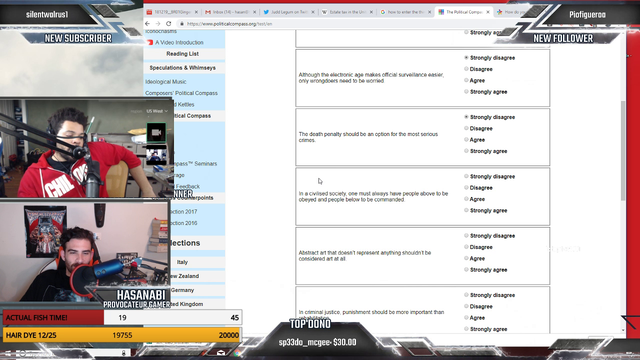Select Strongly agree for civilised society question
This screenshot has height=360, width=640.
tap(466, 211)
